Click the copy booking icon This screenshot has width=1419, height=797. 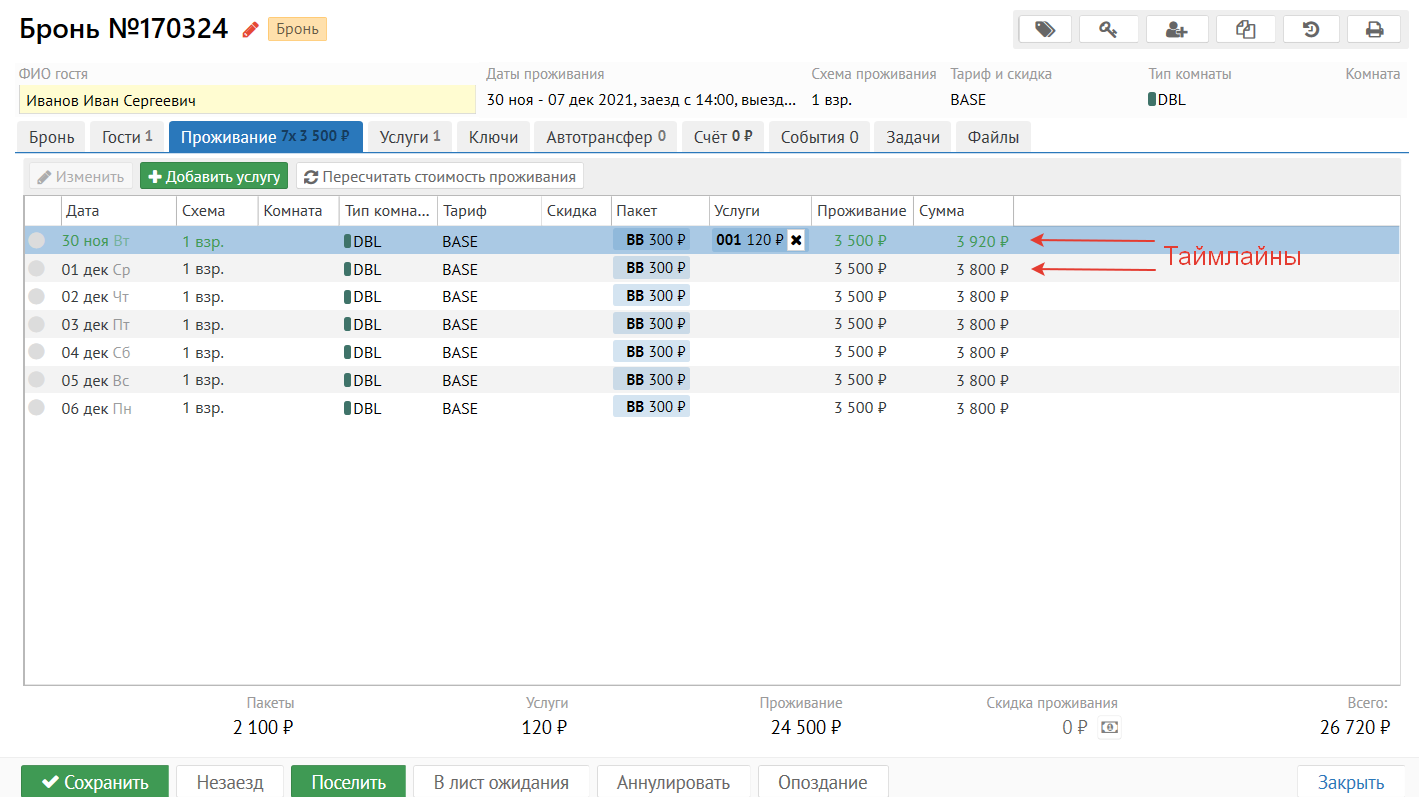(x=1245, y=29)
